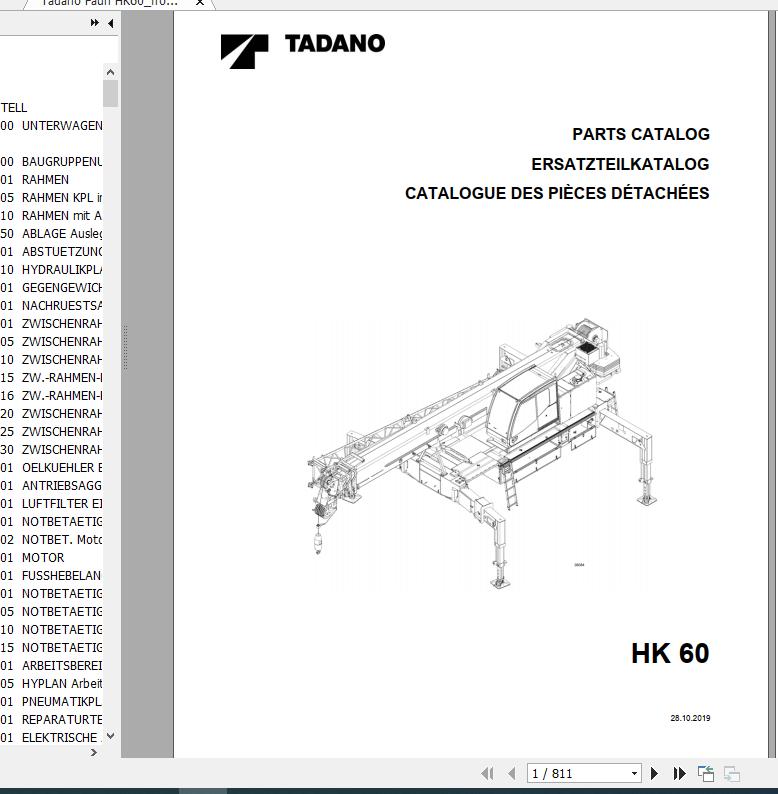The width and height of the screenshot is (778, 794).
Task: Open the 15 NOTBETAETIG bookmark
Action: point(51,648)
